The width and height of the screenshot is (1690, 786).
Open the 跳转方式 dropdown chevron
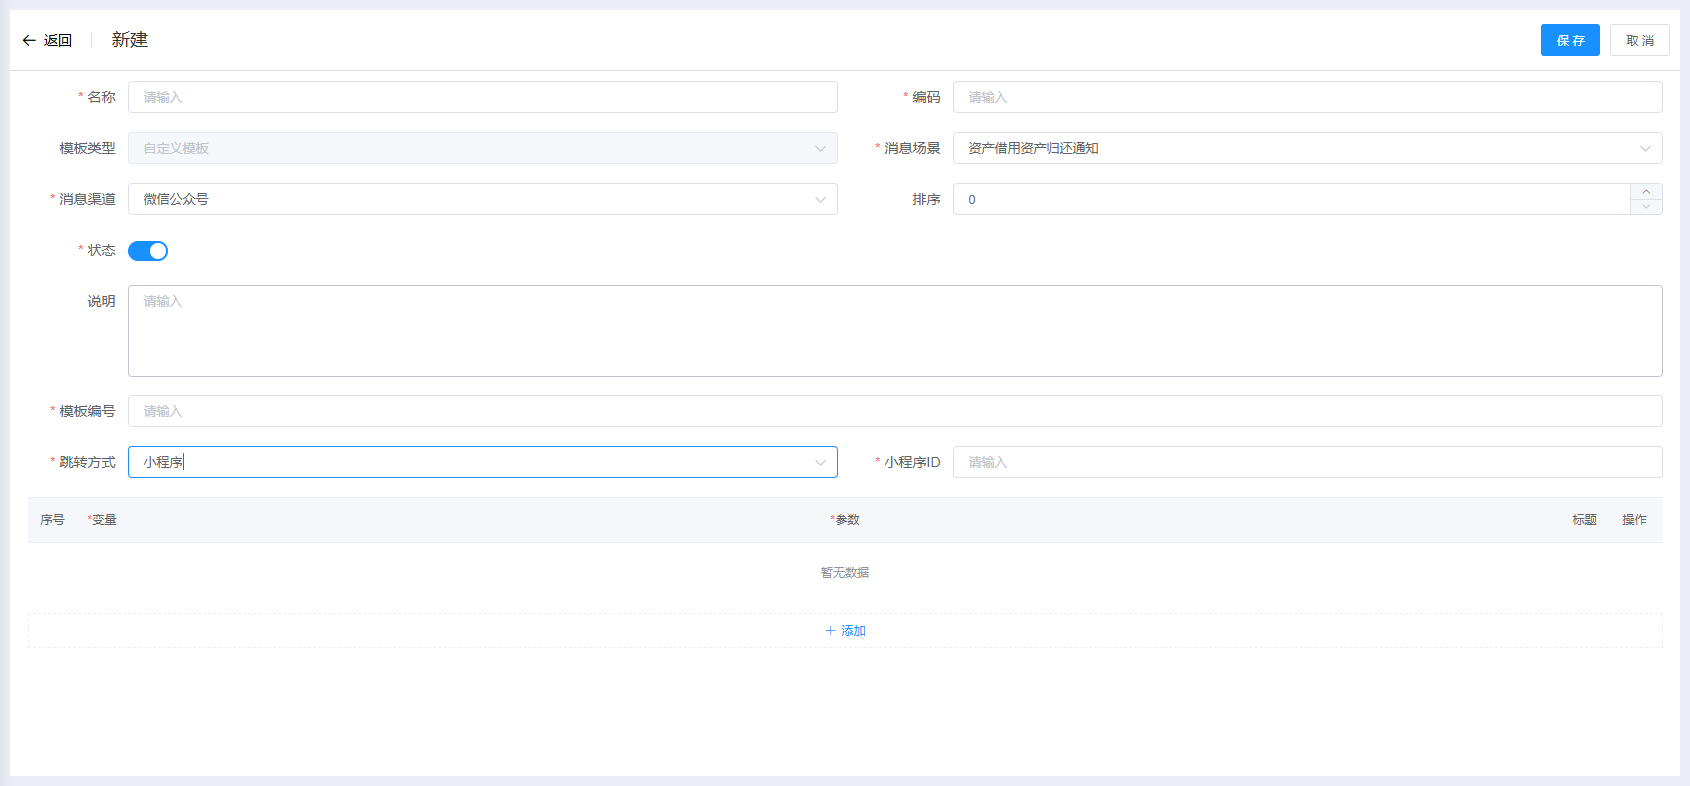point(820,462)
